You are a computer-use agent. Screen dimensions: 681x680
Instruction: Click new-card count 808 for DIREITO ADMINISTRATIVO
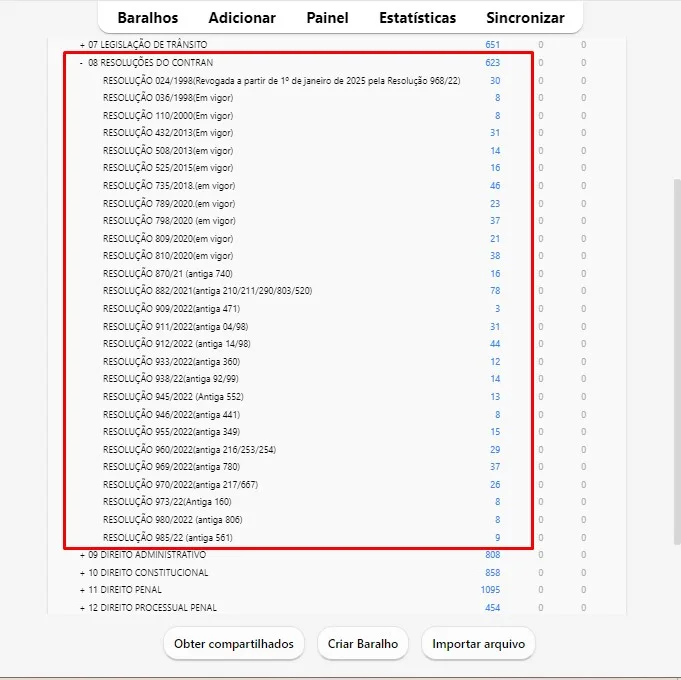pyautogui.click(x=493, y=555)
